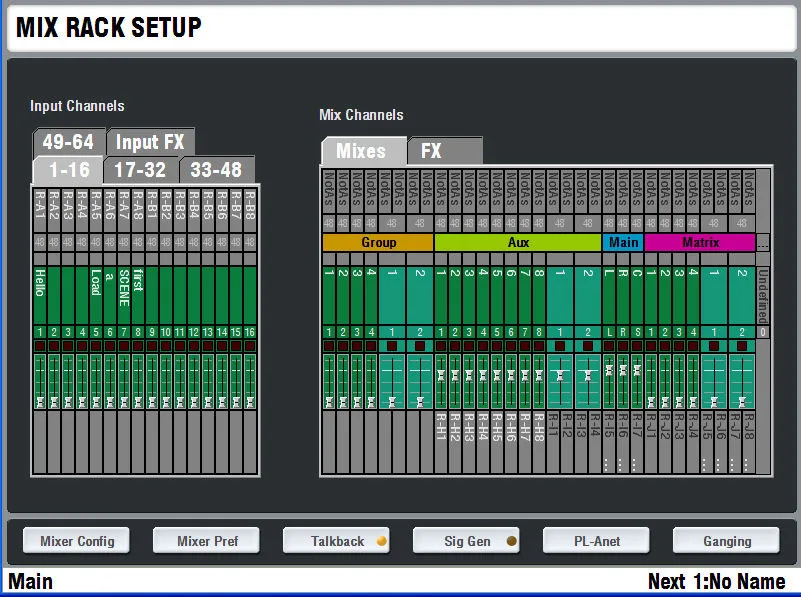Open the Mixer Config page
The width and height of the screenshot is (801, 597).
point(77,541)
